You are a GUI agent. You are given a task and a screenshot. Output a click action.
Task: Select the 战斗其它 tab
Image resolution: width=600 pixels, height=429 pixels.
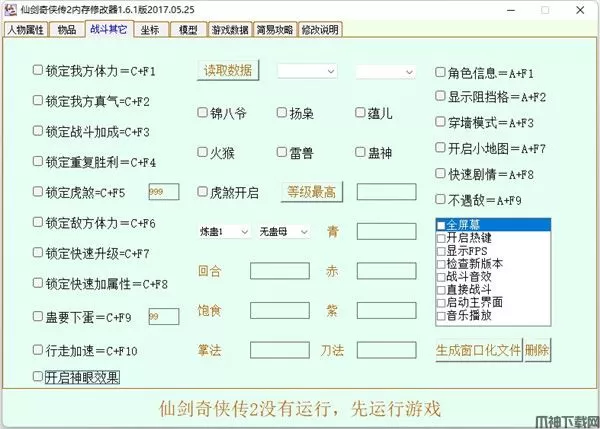(x=109, y=29)
